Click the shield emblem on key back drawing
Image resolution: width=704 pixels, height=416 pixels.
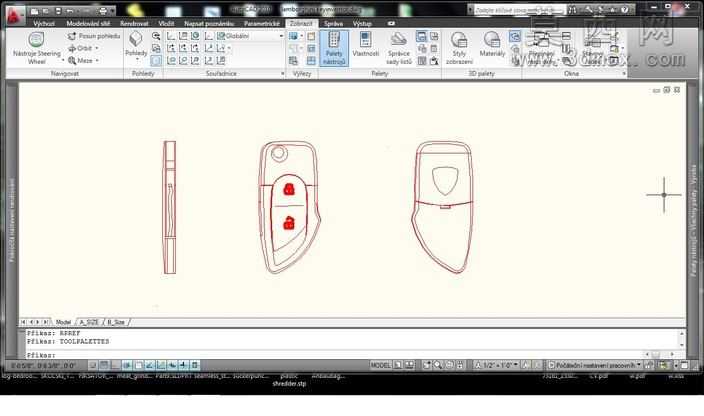(x=445, y=181)
